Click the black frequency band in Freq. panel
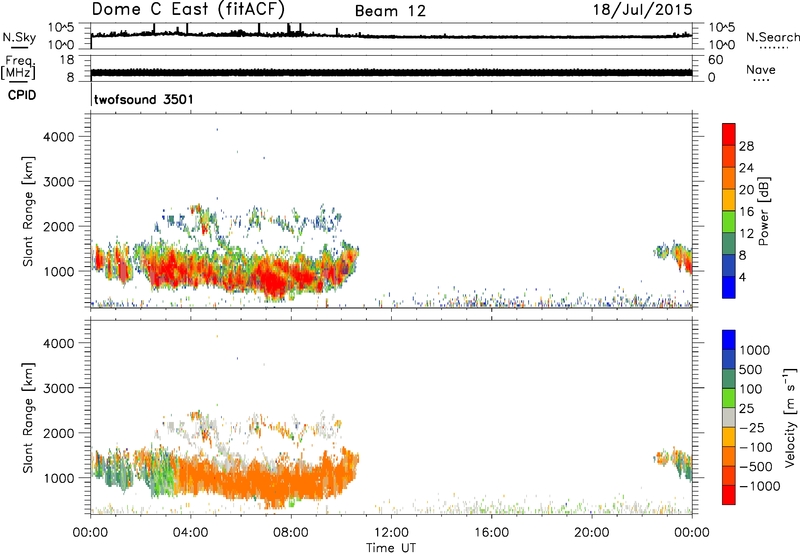This screenshot has height=554, width=800. tap(391, 72)
